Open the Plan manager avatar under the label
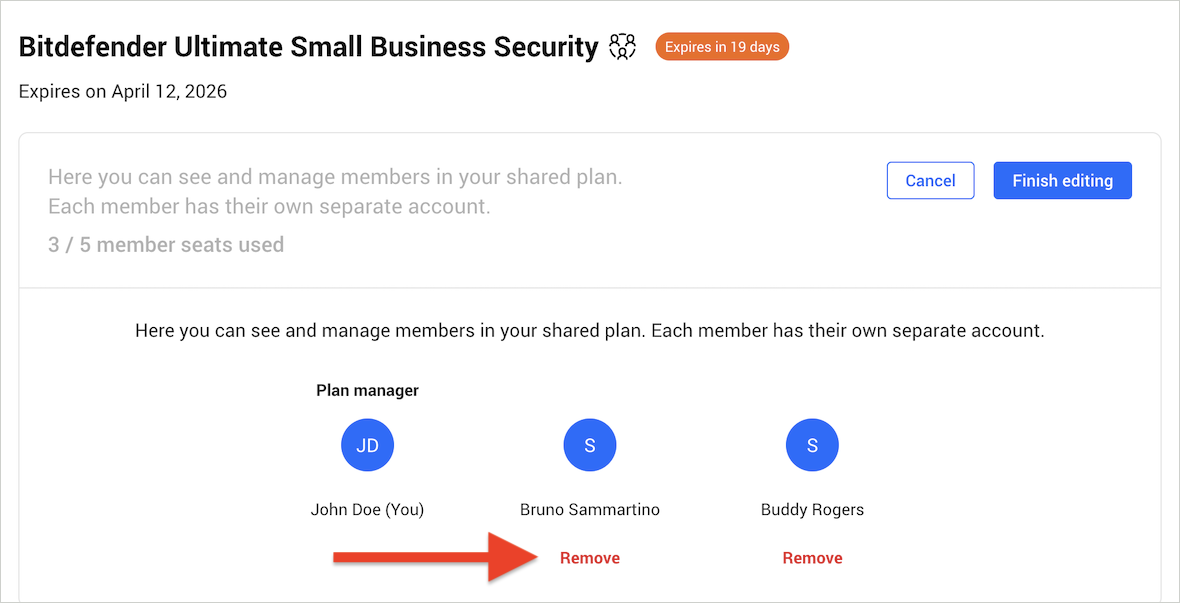 (x=367, y=445)
